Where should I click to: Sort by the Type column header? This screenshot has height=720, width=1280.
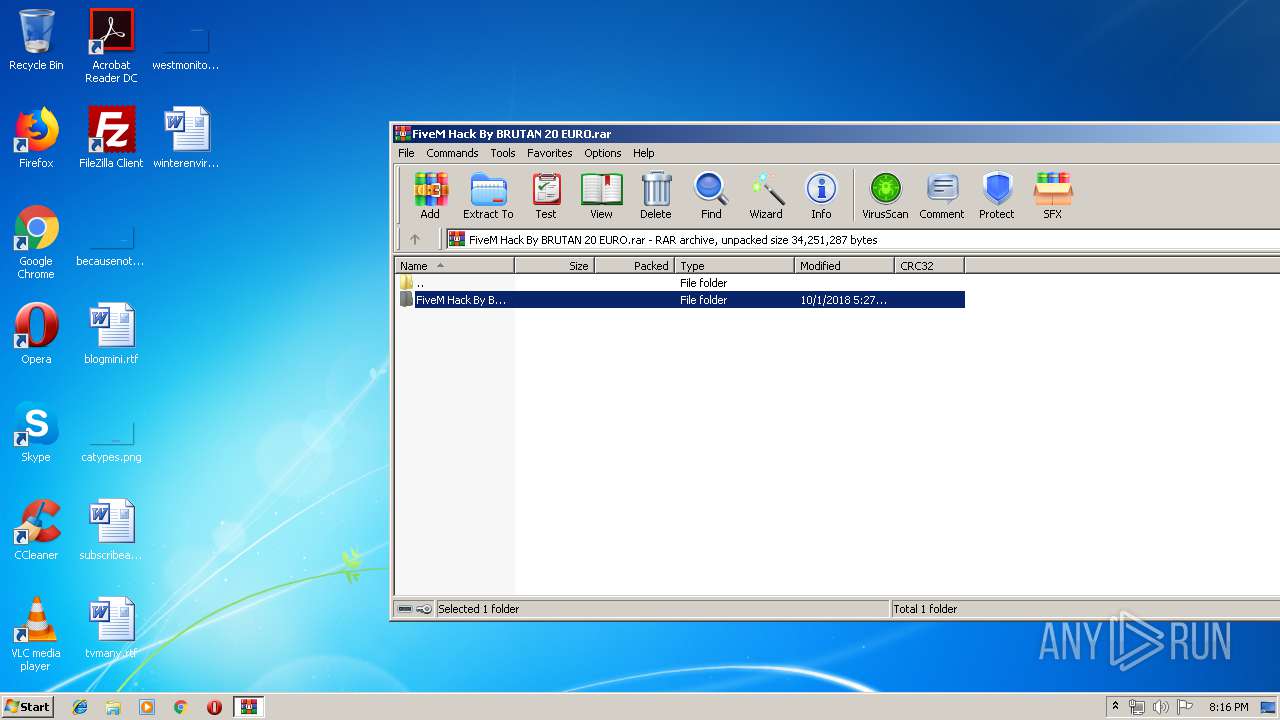click(x=735, y=266)
